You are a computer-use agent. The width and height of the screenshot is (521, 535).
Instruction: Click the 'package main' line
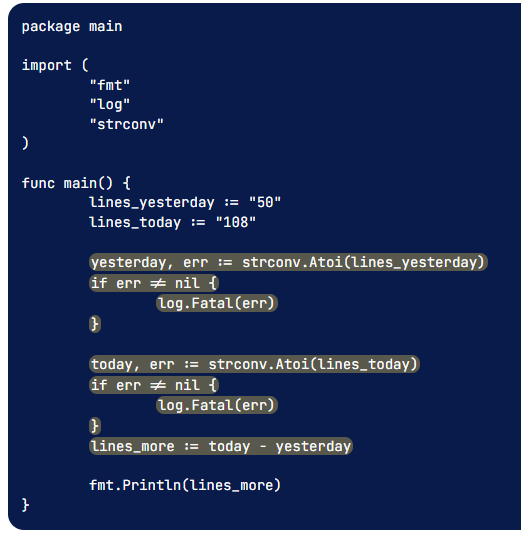coord(72,27)
